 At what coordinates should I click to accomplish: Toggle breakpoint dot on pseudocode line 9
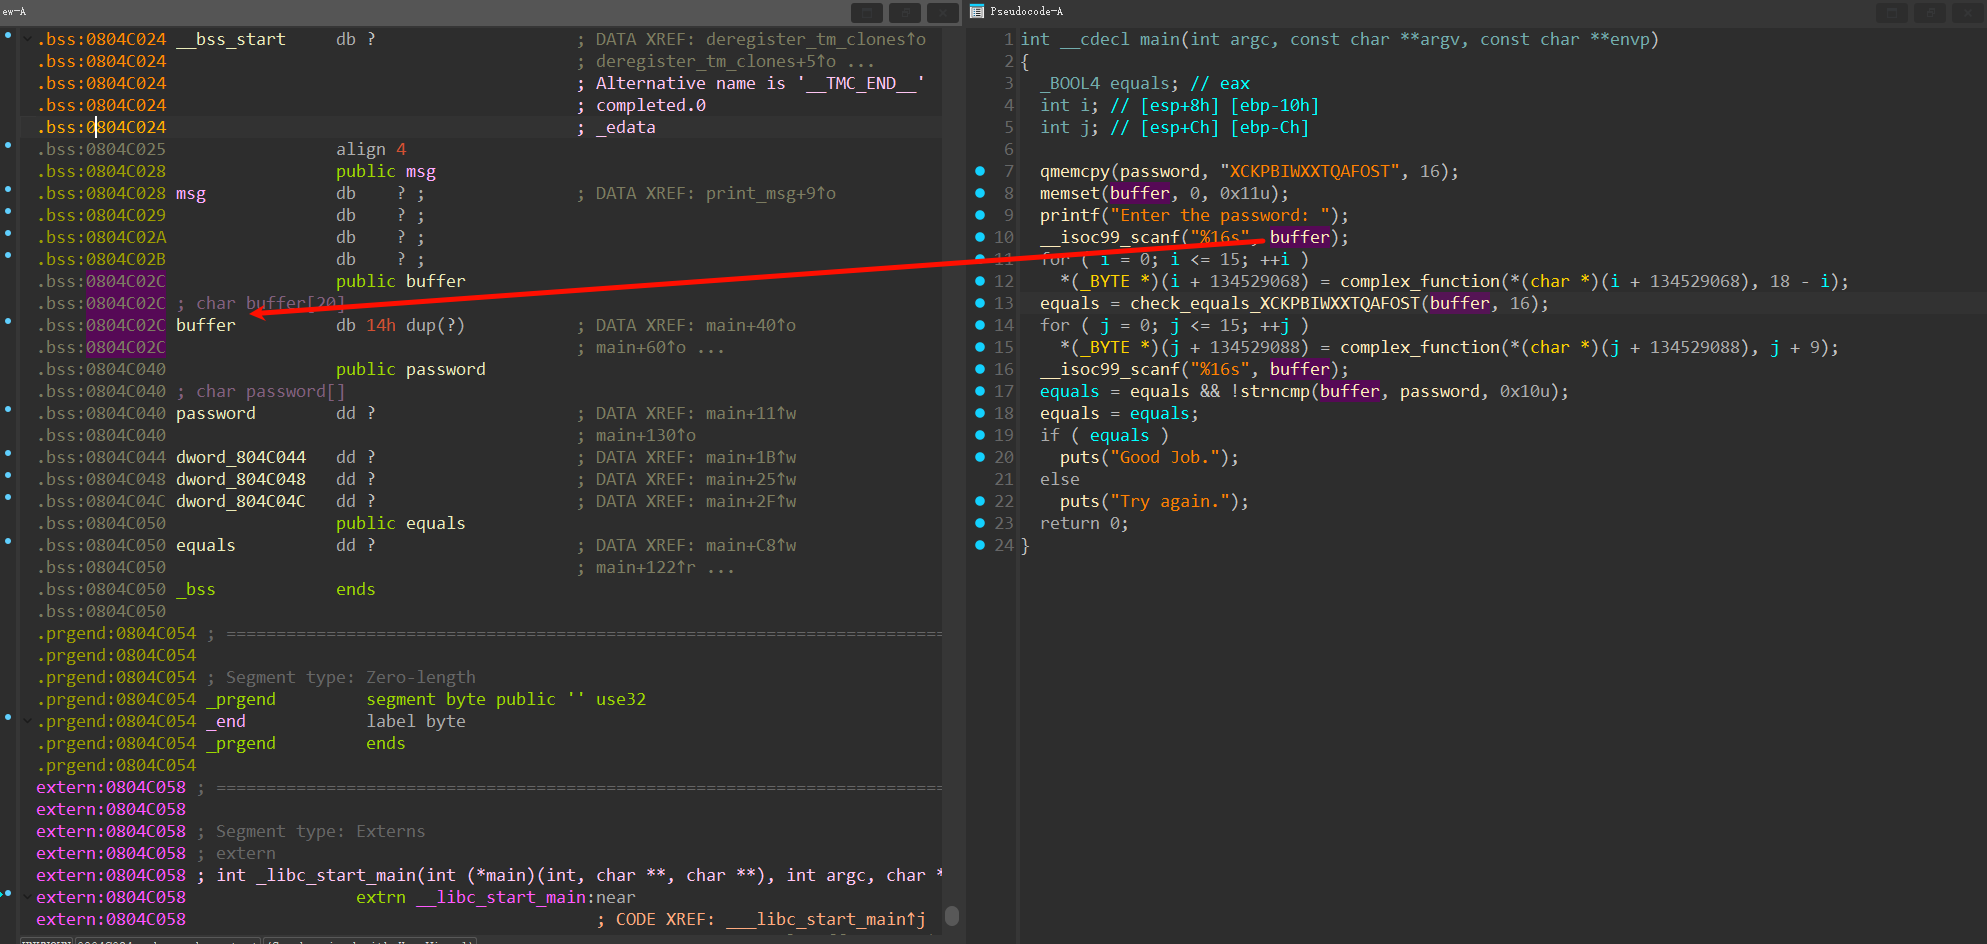coord(980,215)
